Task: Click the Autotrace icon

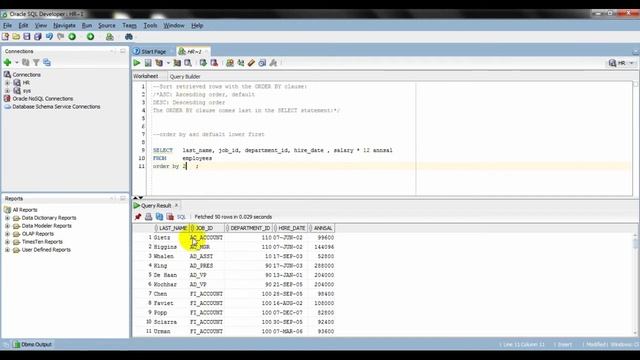Action: pos(177,63)
